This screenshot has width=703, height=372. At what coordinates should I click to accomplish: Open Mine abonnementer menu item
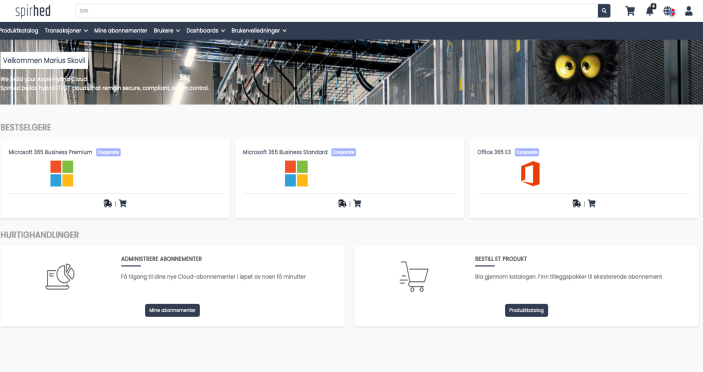click(x=121, y=30)
